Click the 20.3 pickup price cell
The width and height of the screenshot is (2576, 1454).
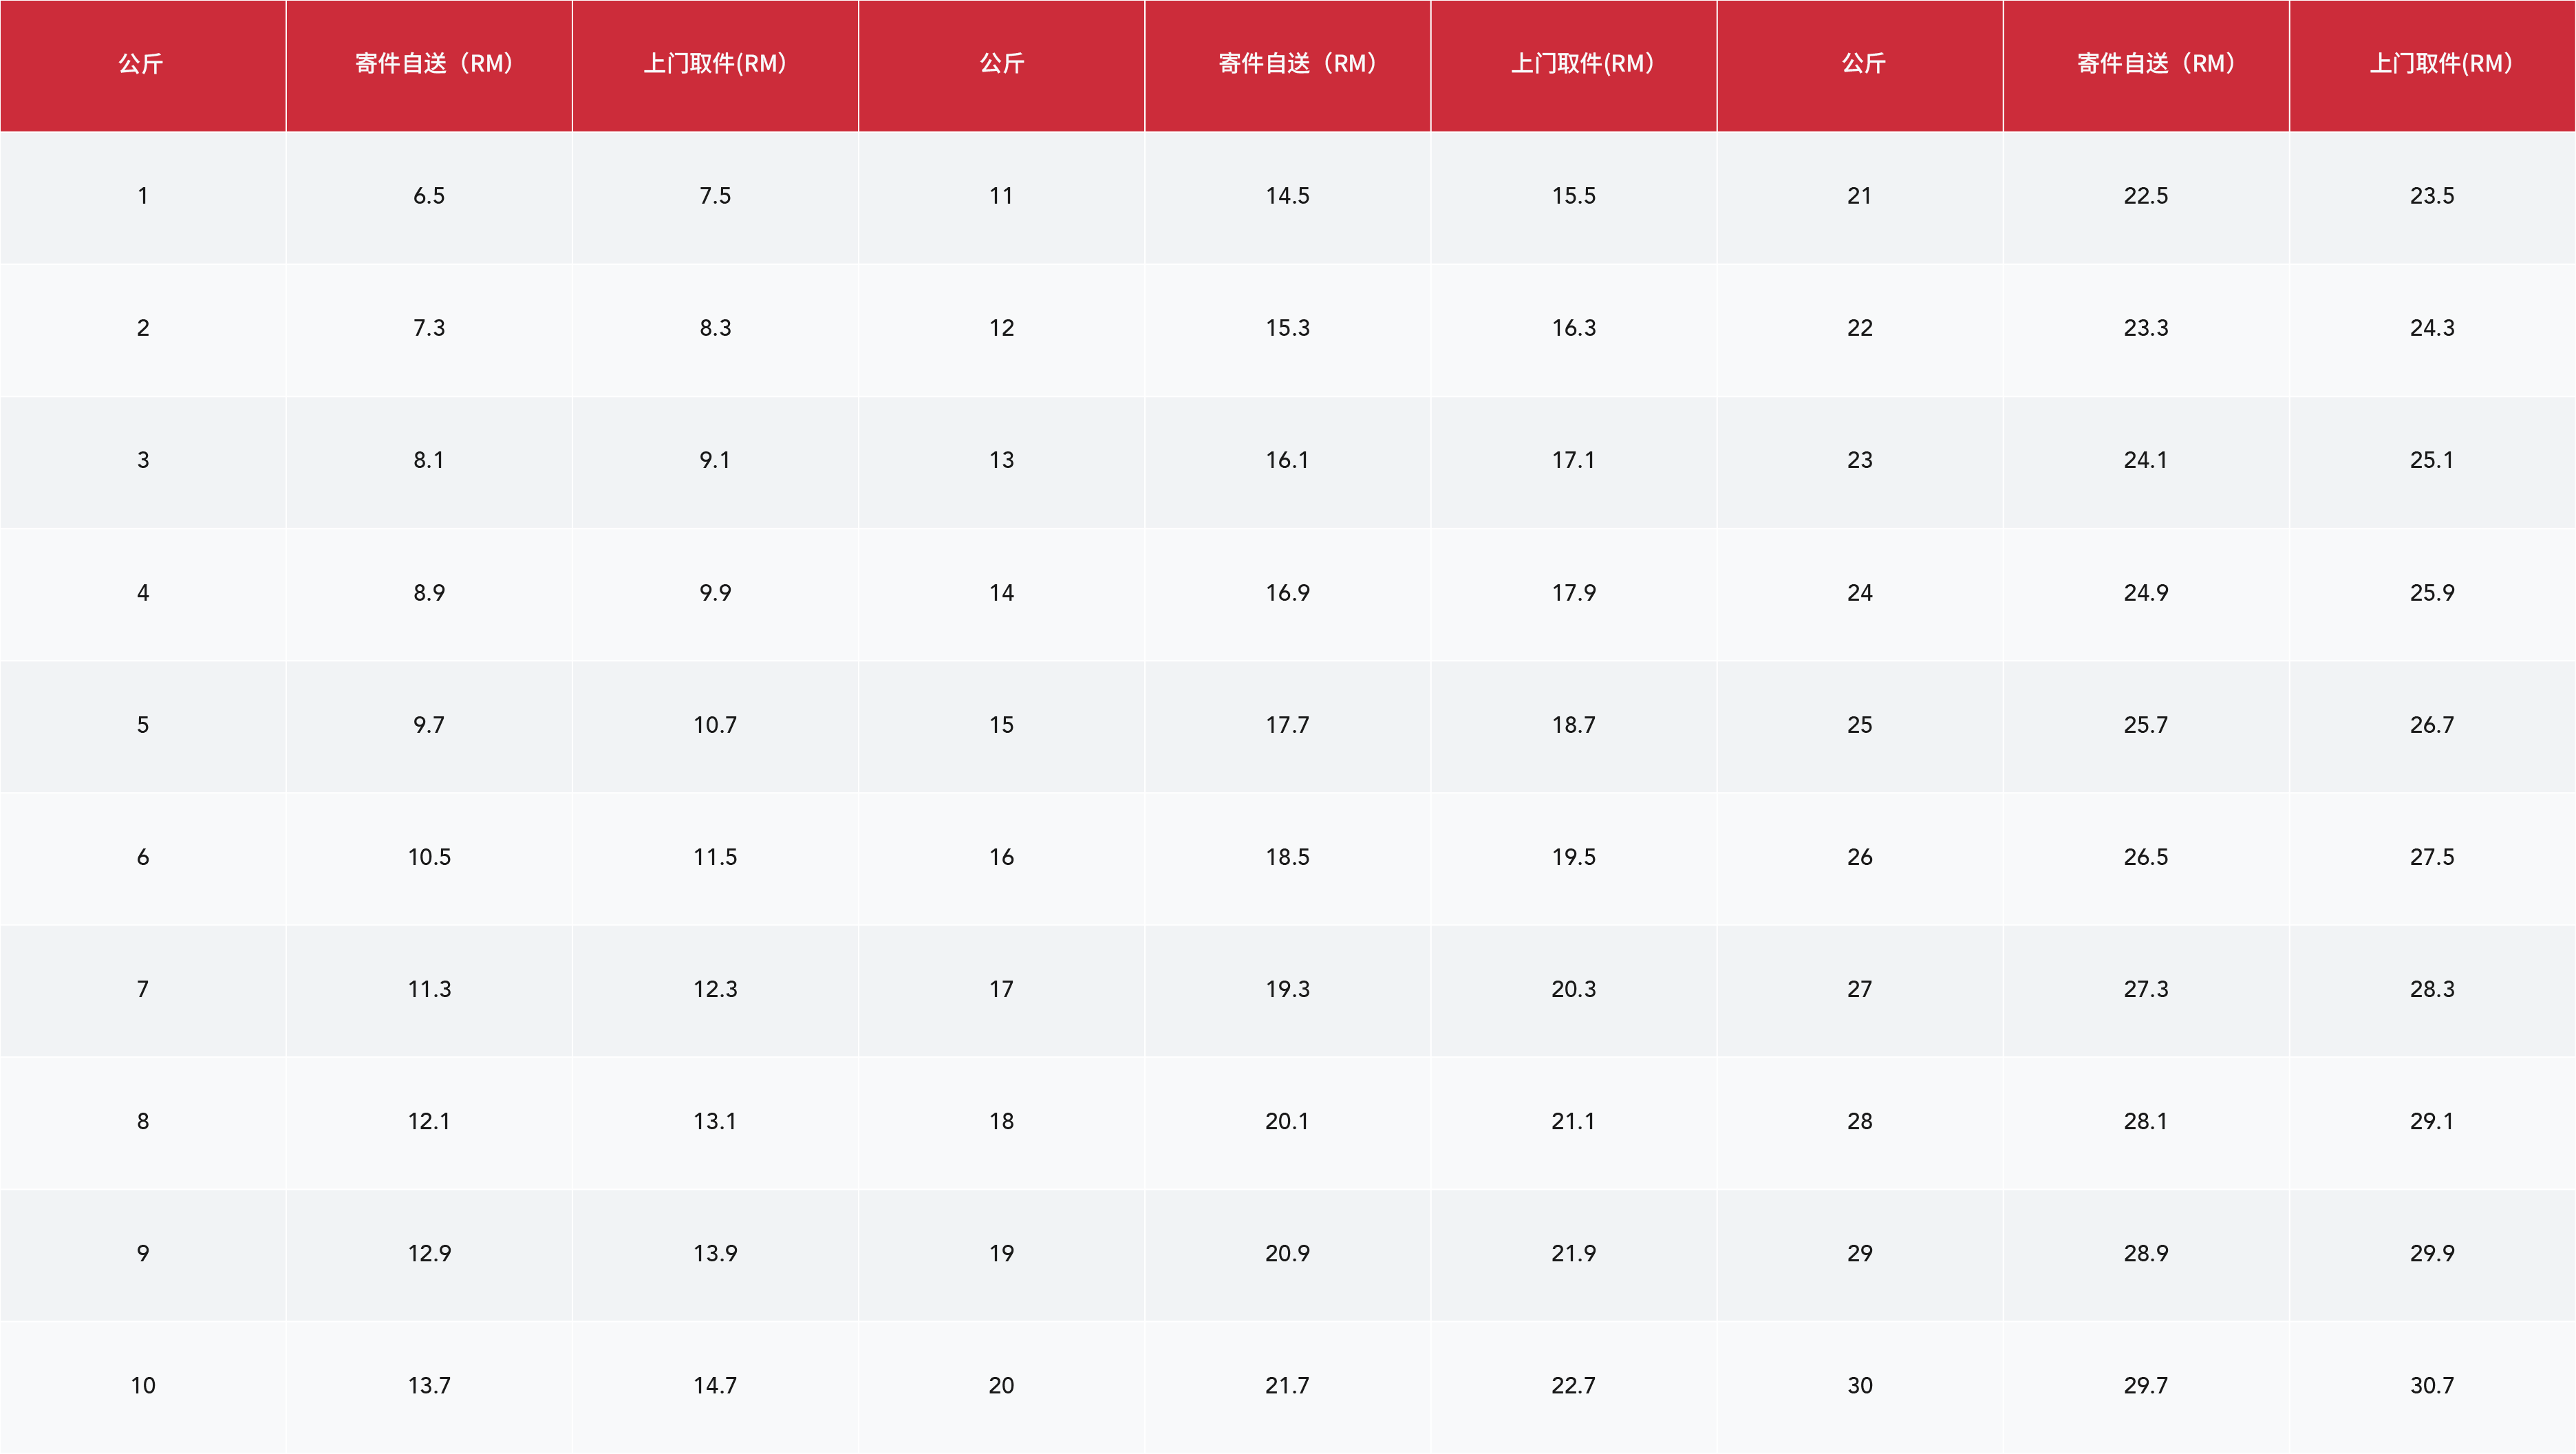pyautogui.click(x=1573, y=989)
